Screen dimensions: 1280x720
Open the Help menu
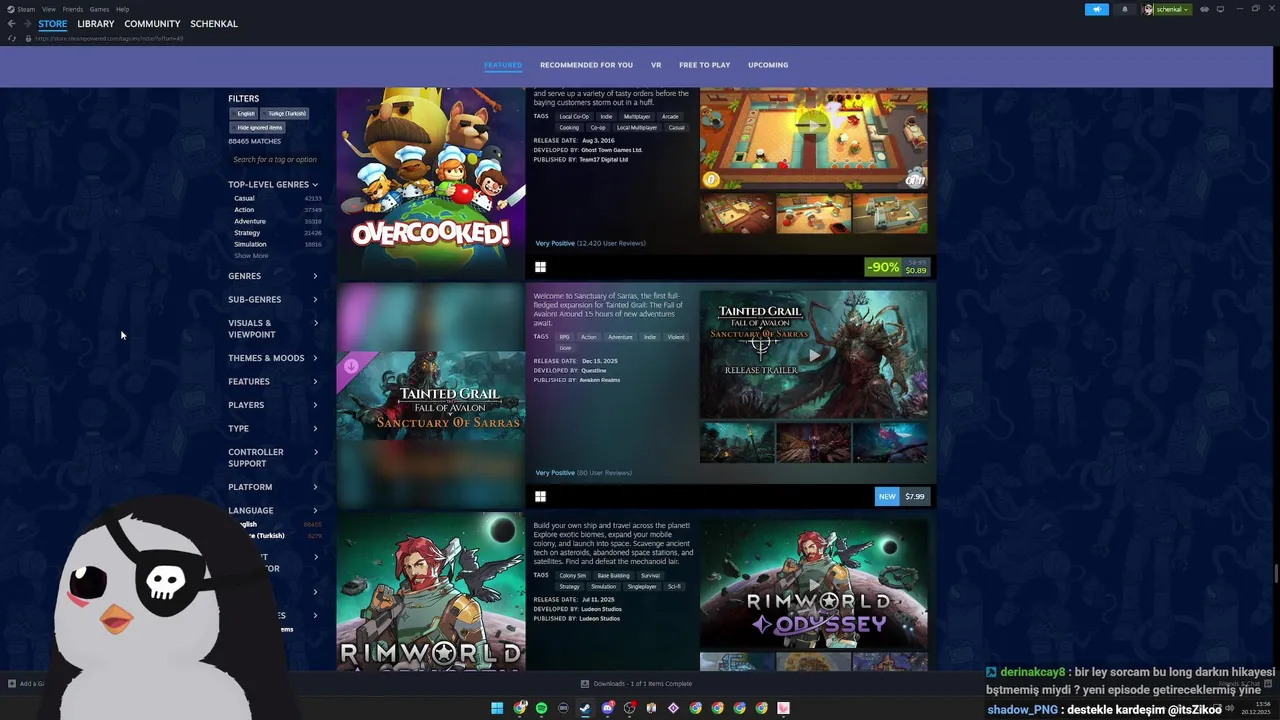pos(122,9)
